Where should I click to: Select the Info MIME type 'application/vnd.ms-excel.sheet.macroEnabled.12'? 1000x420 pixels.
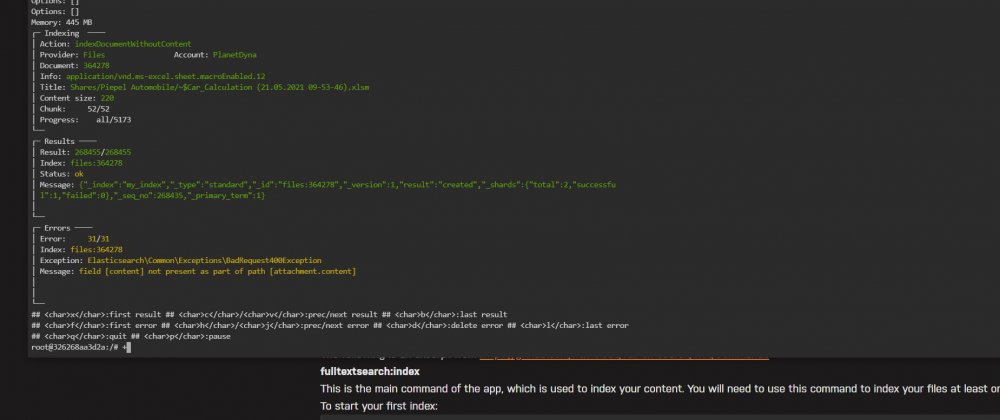[166, 76]
